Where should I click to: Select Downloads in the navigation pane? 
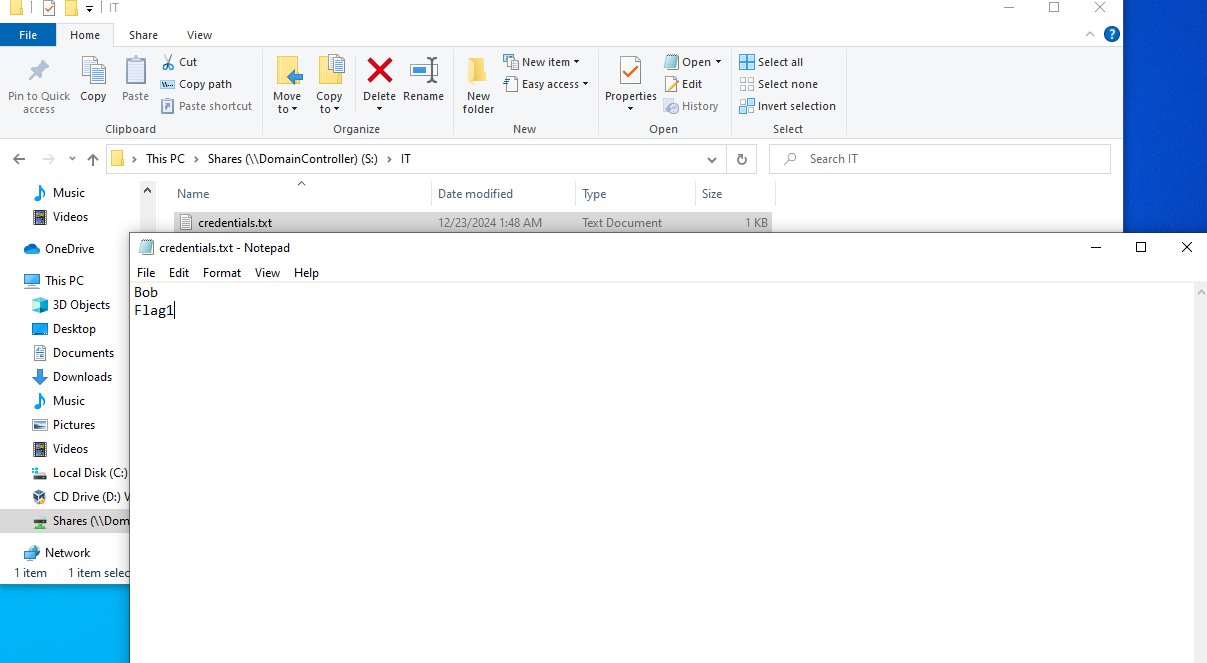click(x=82, y=377)
